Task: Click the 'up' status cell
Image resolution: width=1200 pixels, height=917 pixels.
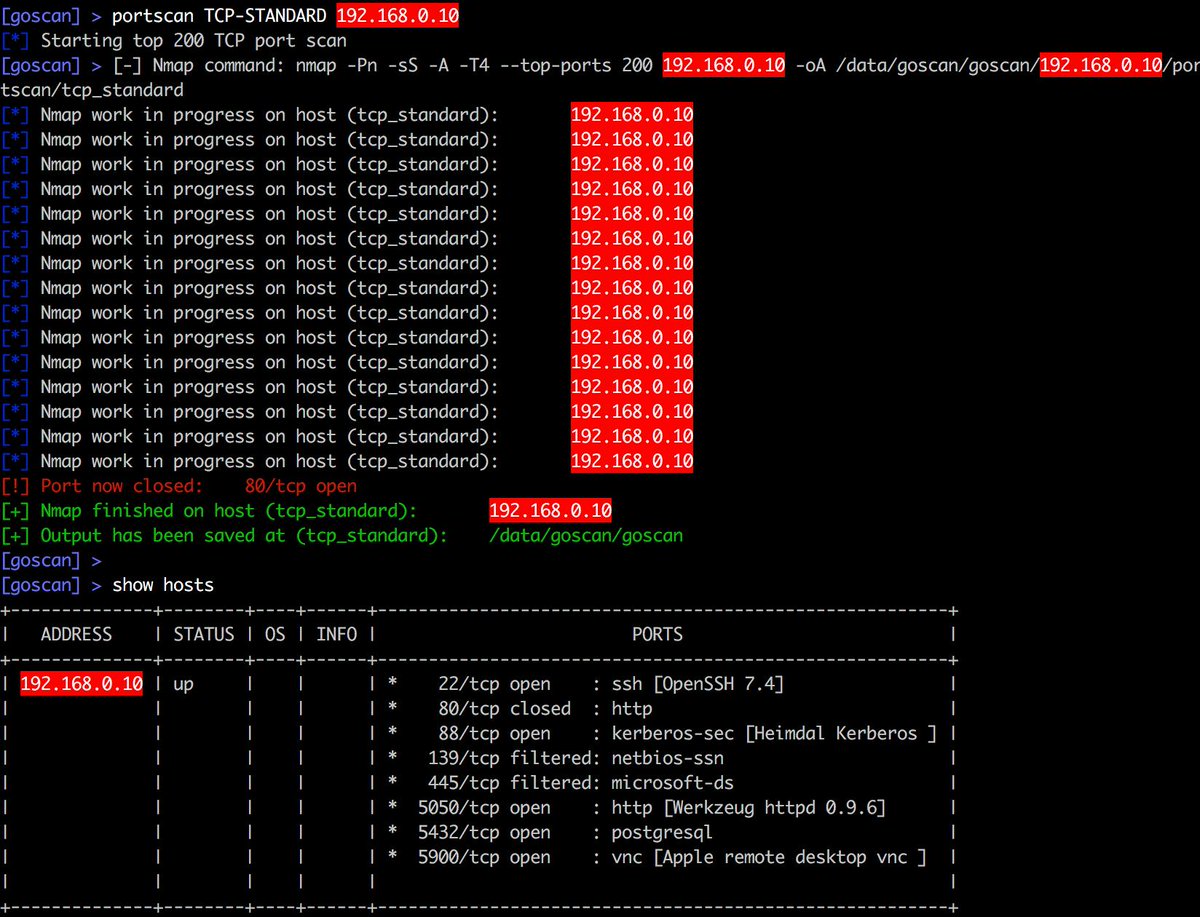Action: click(184, 685)
